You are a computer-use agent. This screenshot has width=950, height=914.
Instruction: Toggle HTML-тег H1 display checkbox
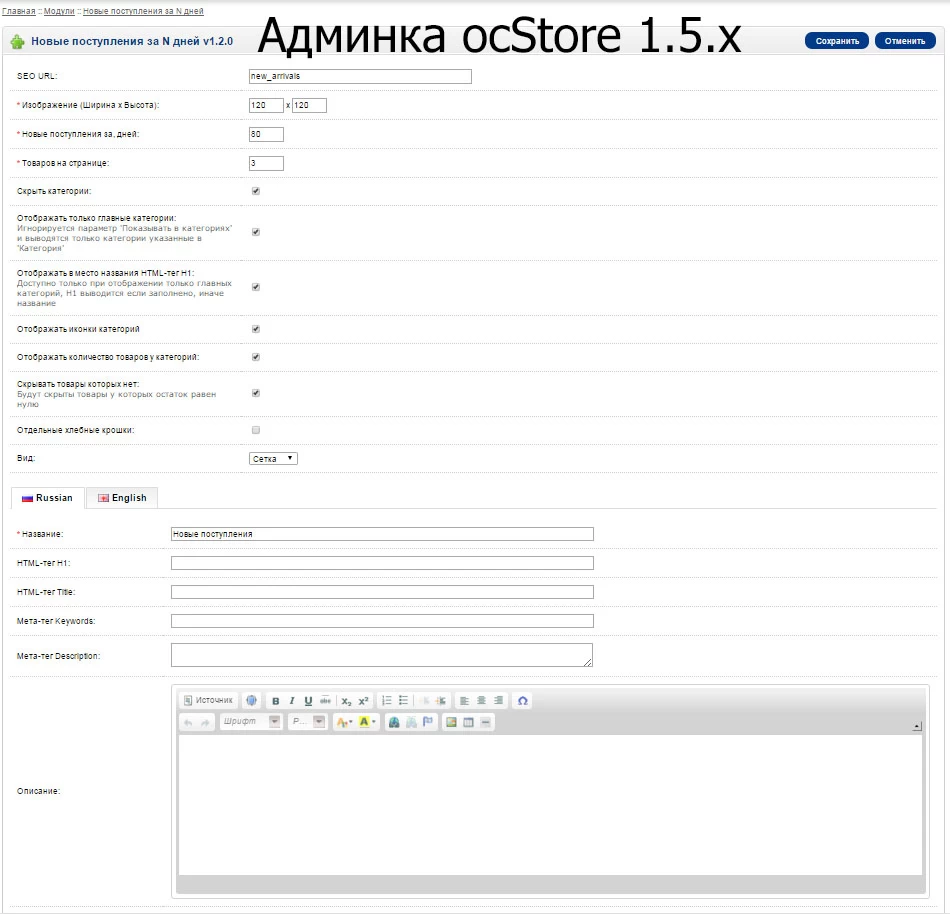coord(256,287)
